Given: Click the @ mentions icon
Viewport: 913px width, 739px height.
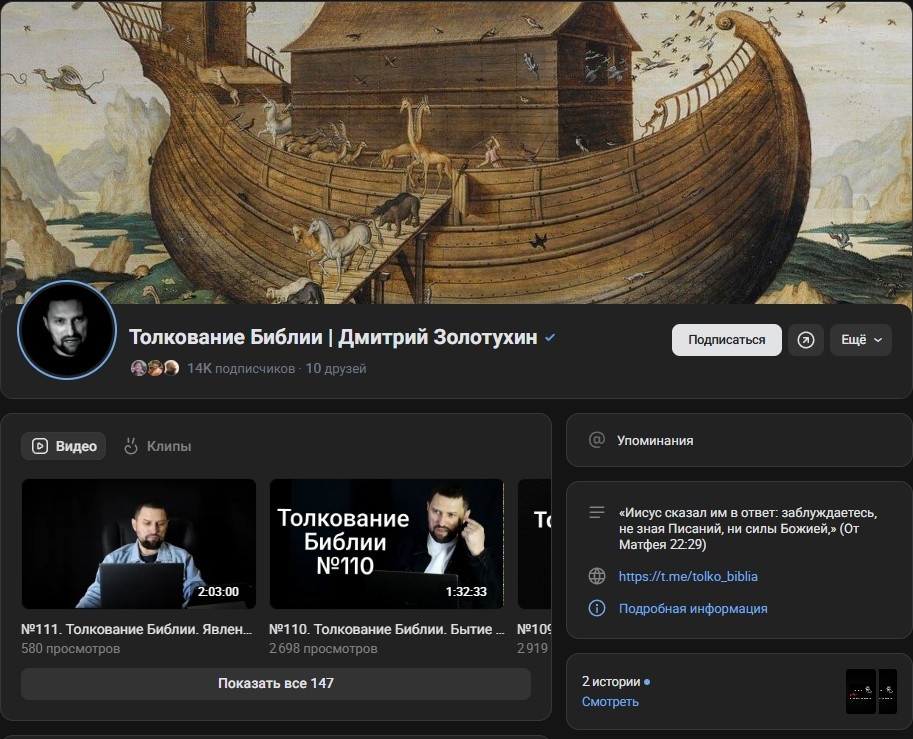Looking at the screenshot, I should click(x=597, y=440).
